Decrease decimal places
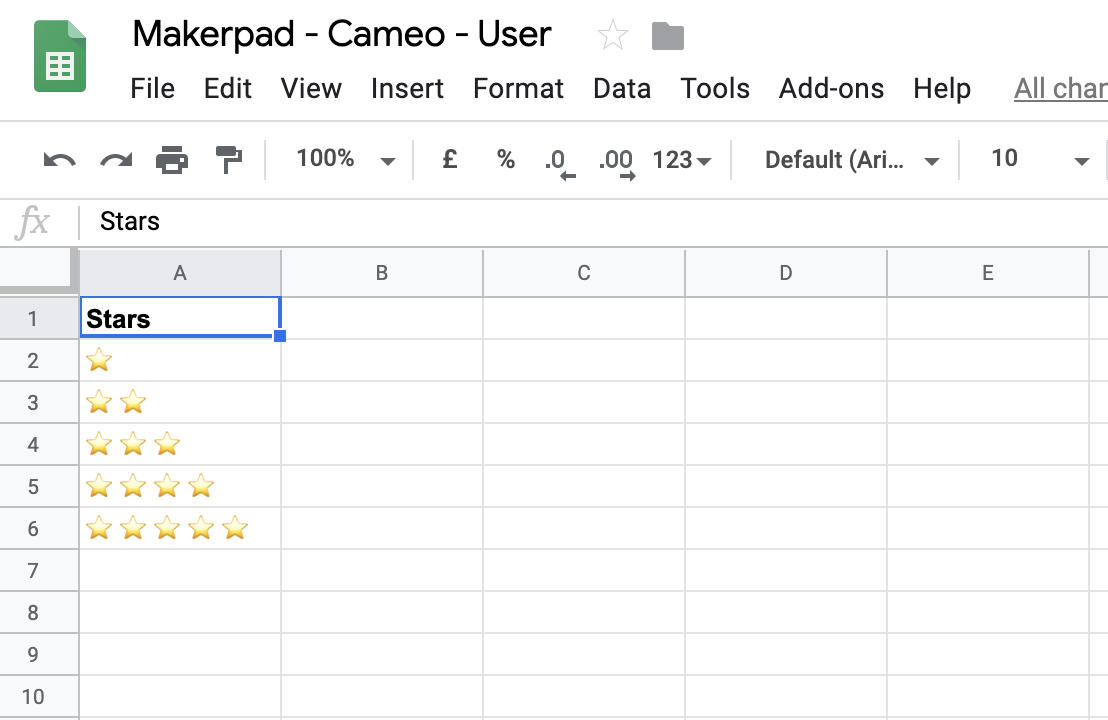The width and height of the screenshot is (1108, 720). click(557, 161)
